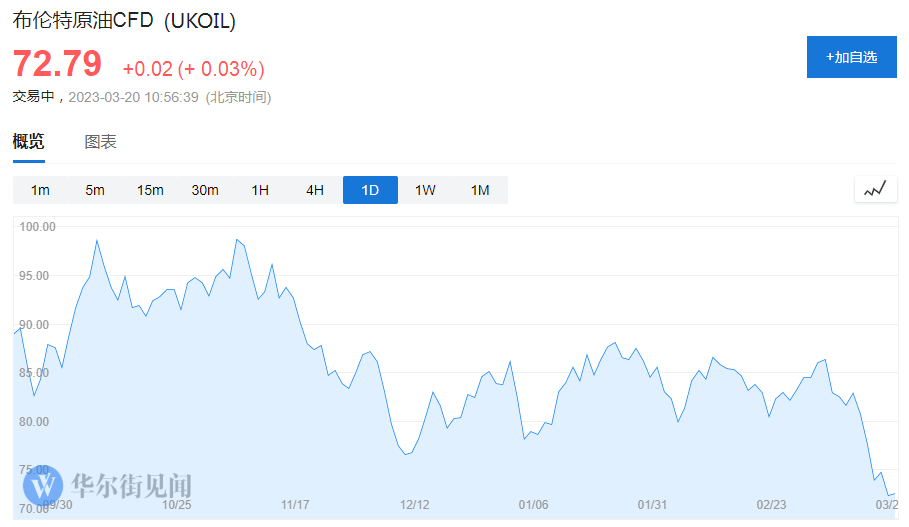The width and height of the screenshot is (909, 527).
Task: Click the 12/12 date marker
Action: [414, 505]
